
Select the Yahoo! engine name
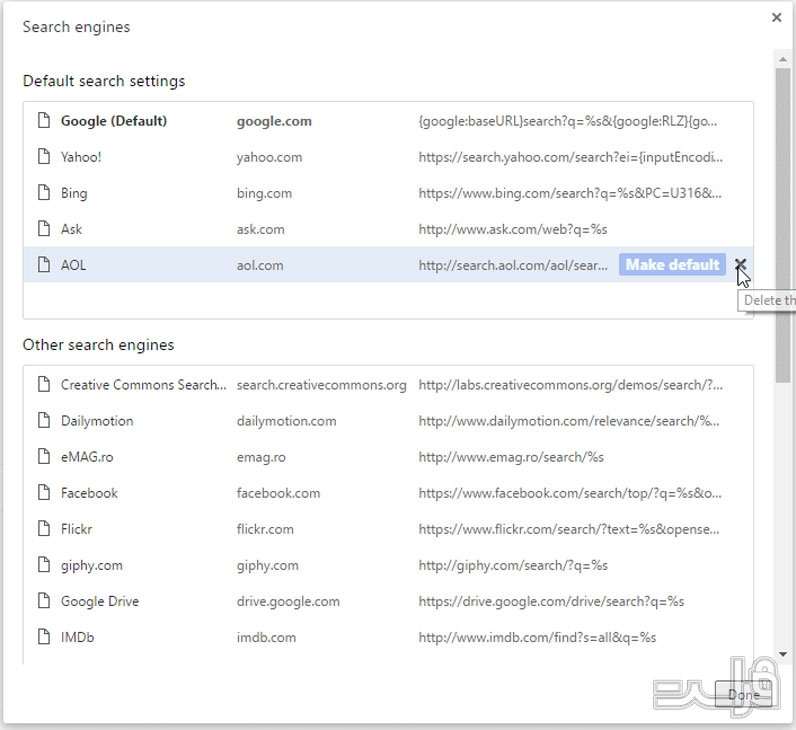pyautogui.click(x=81, y=157)
